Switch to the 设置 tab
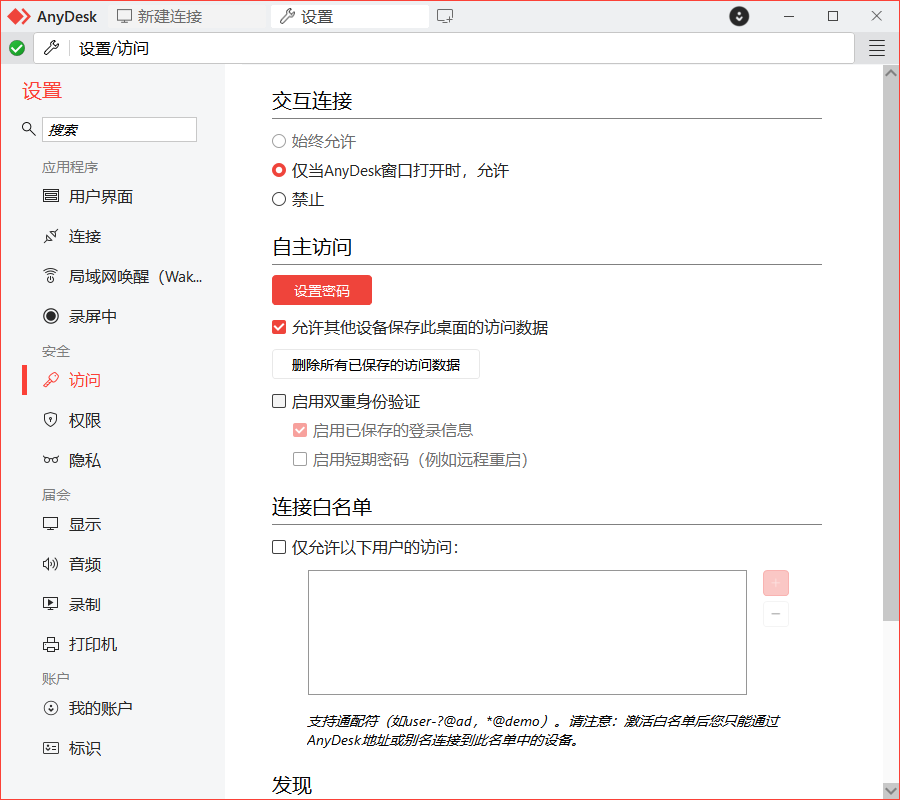Image resolution: width=900 pixels, height=800 pixels. tap(350, 17)
